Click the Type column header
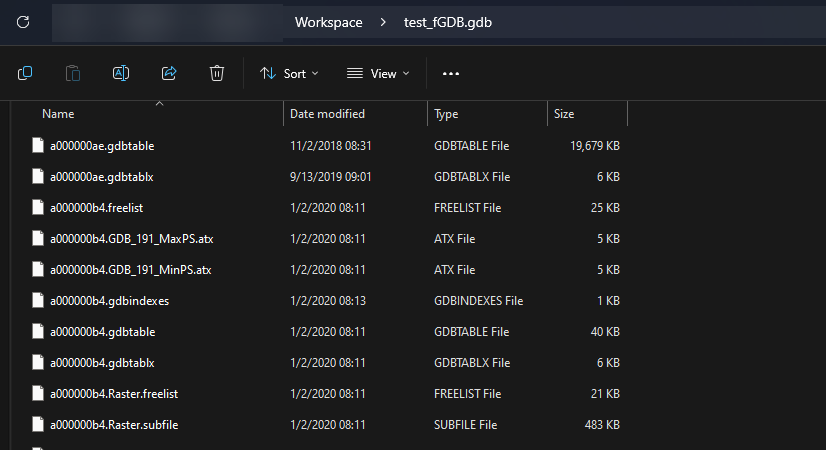 click(x=446, y=114)
